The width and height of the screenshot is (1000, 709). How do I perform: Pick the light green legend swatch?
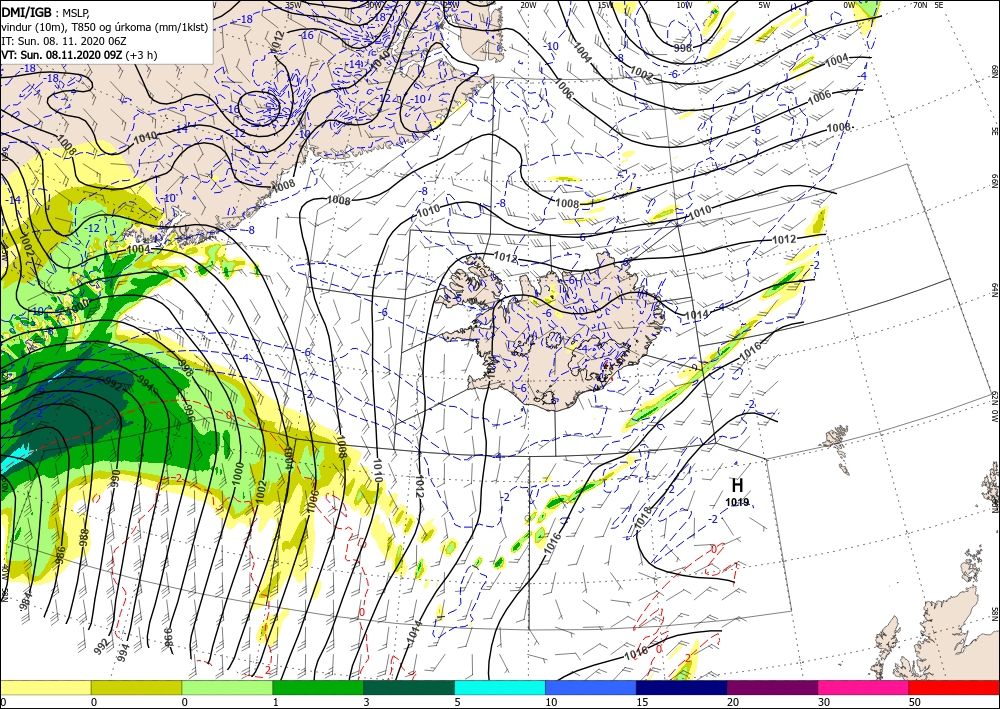pyautogui.click(x=227, y=687)
